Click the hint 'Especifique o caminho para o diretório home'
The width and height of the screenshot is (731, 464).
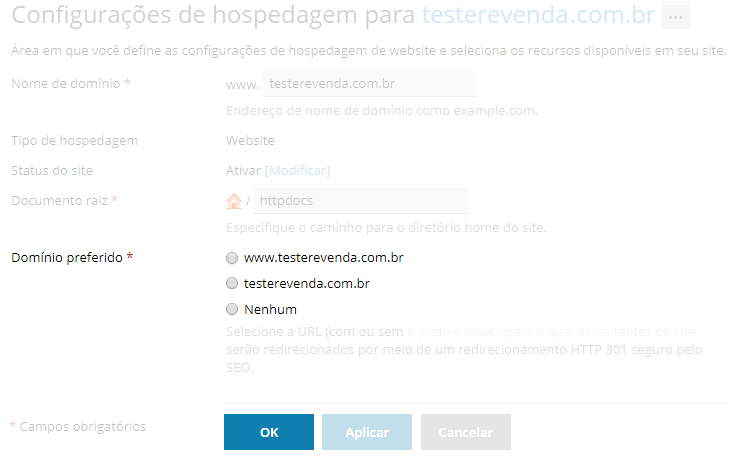tap(386, 228)
